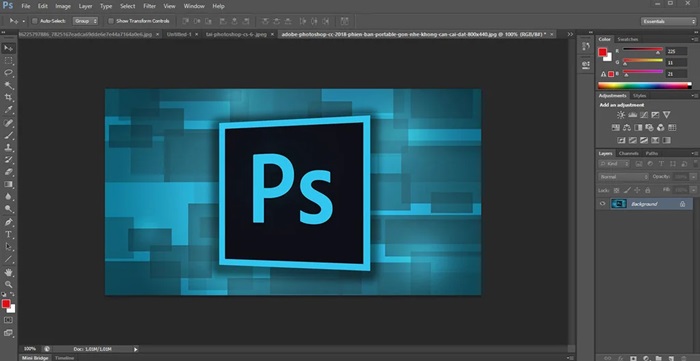Select the Move tool in the toolbox

(8, 48)
